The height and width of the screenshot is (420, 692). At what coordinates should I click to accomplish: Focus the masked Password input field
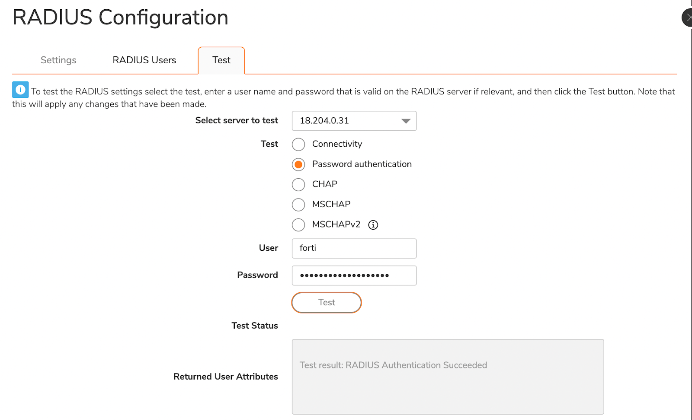click(353, 275)
